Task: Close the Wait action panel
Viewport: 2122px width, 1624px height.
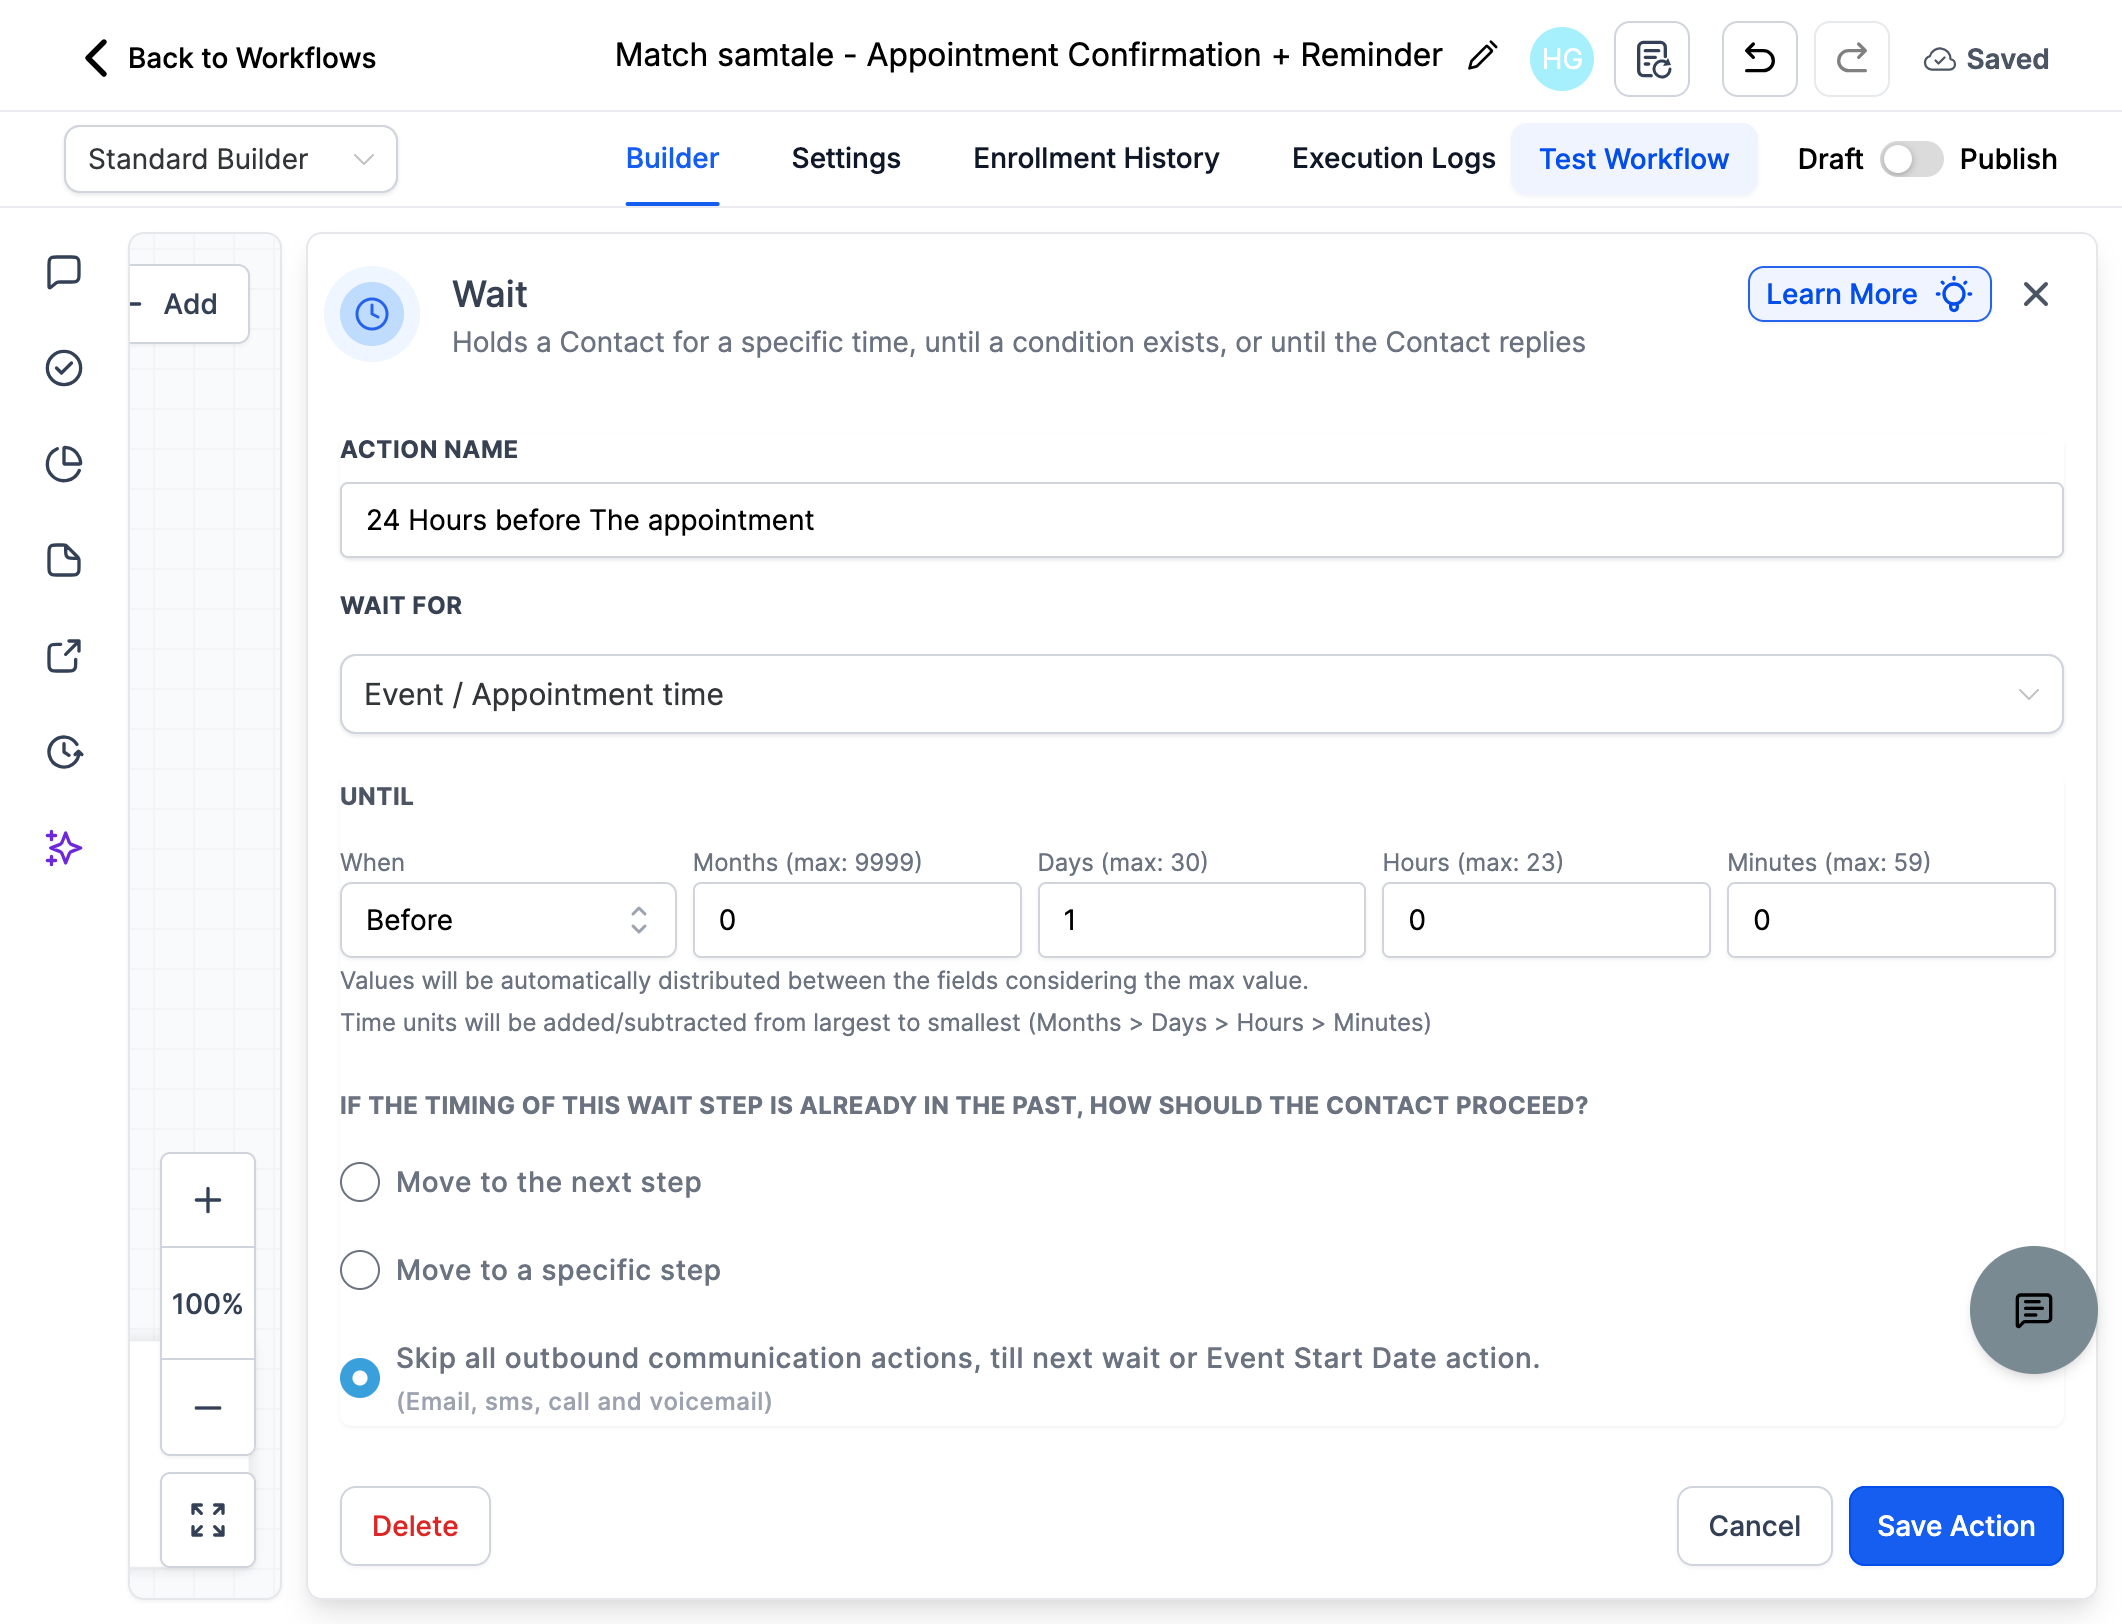Action: (x=2036, y=294)
